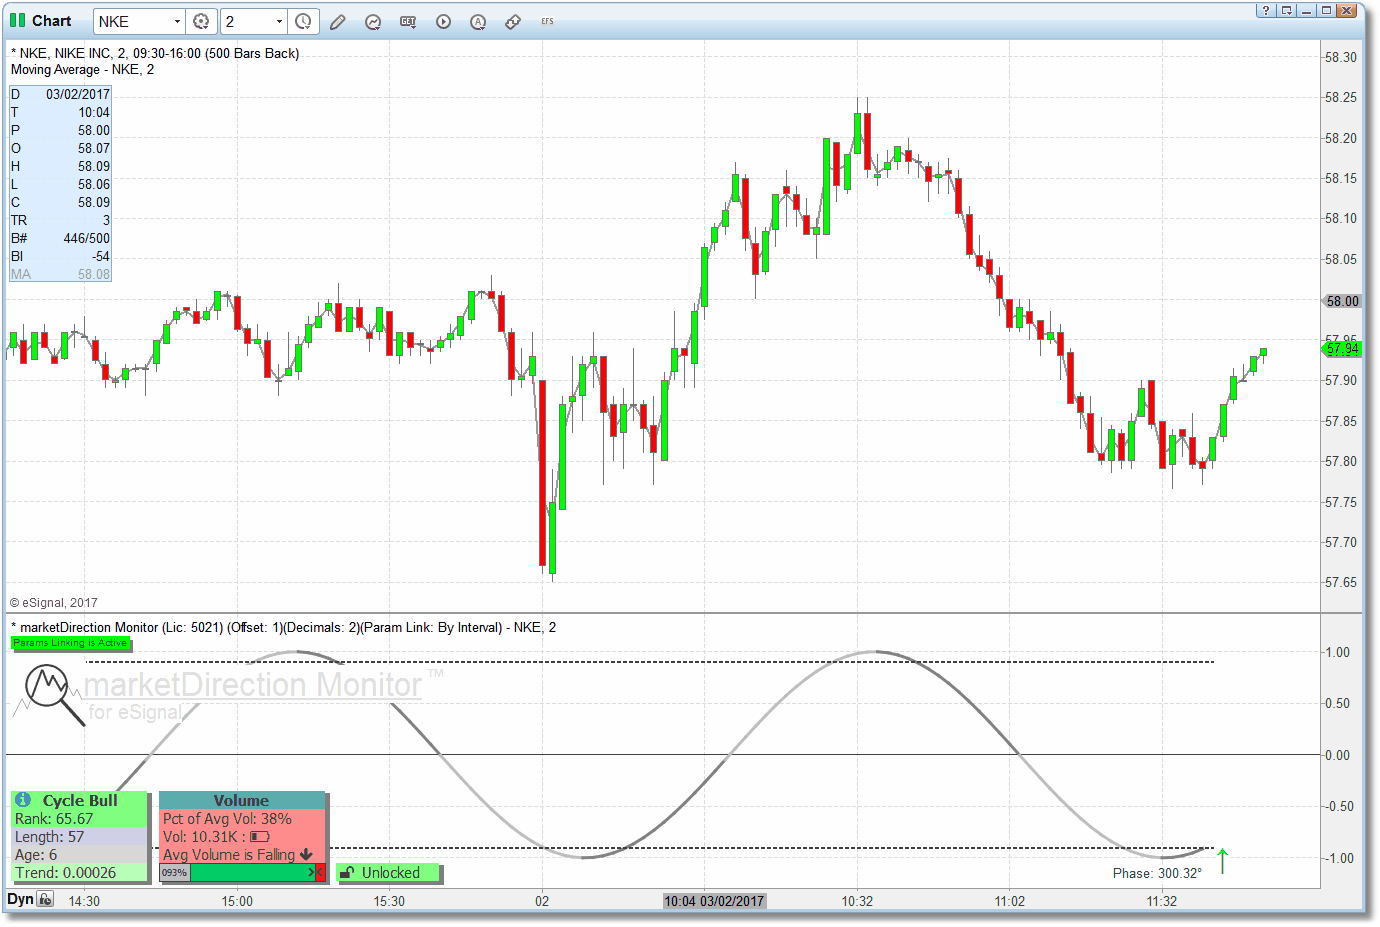1380x927 pixels.
Task: Click the 10:04 03/02/2017 time marker
Action: click(x=714, y=901)
